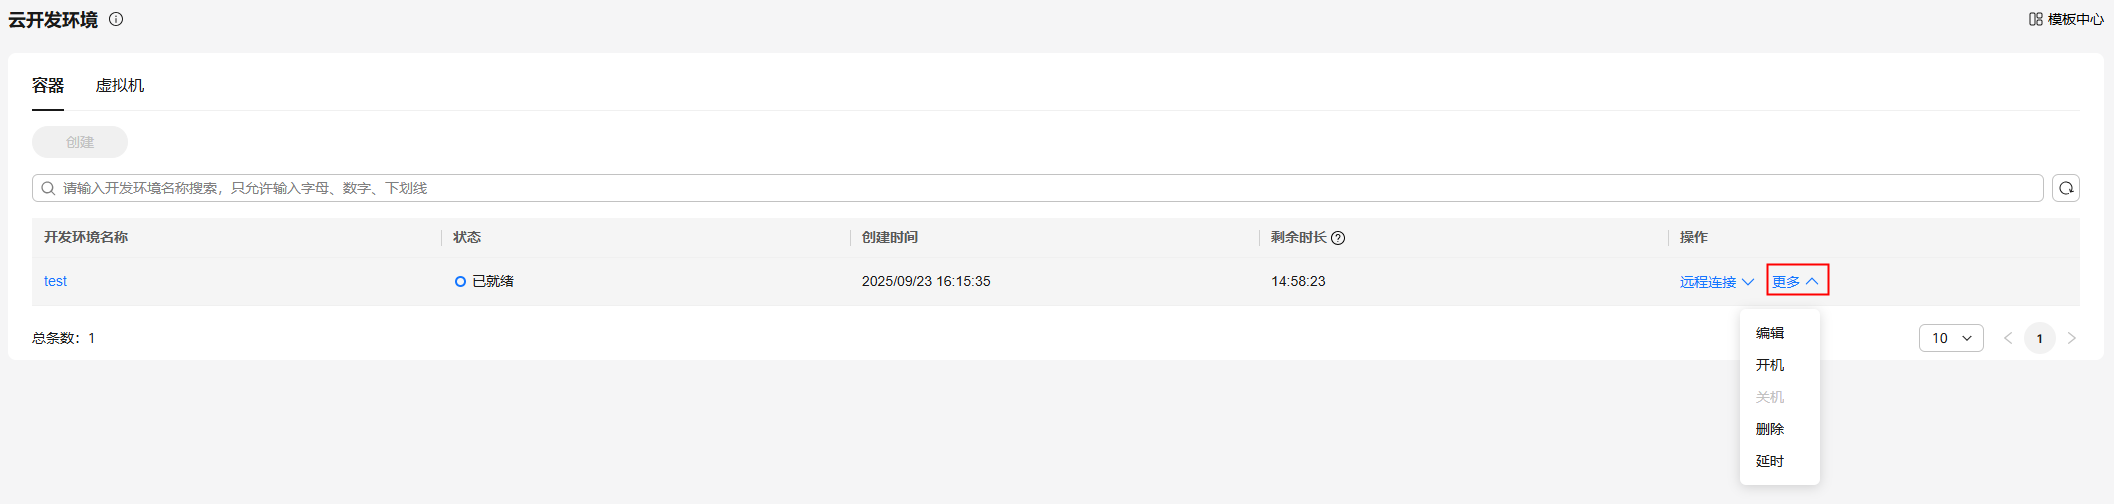
Task: Open 模板中心 template center icon
Action: tap(2035, 19)
